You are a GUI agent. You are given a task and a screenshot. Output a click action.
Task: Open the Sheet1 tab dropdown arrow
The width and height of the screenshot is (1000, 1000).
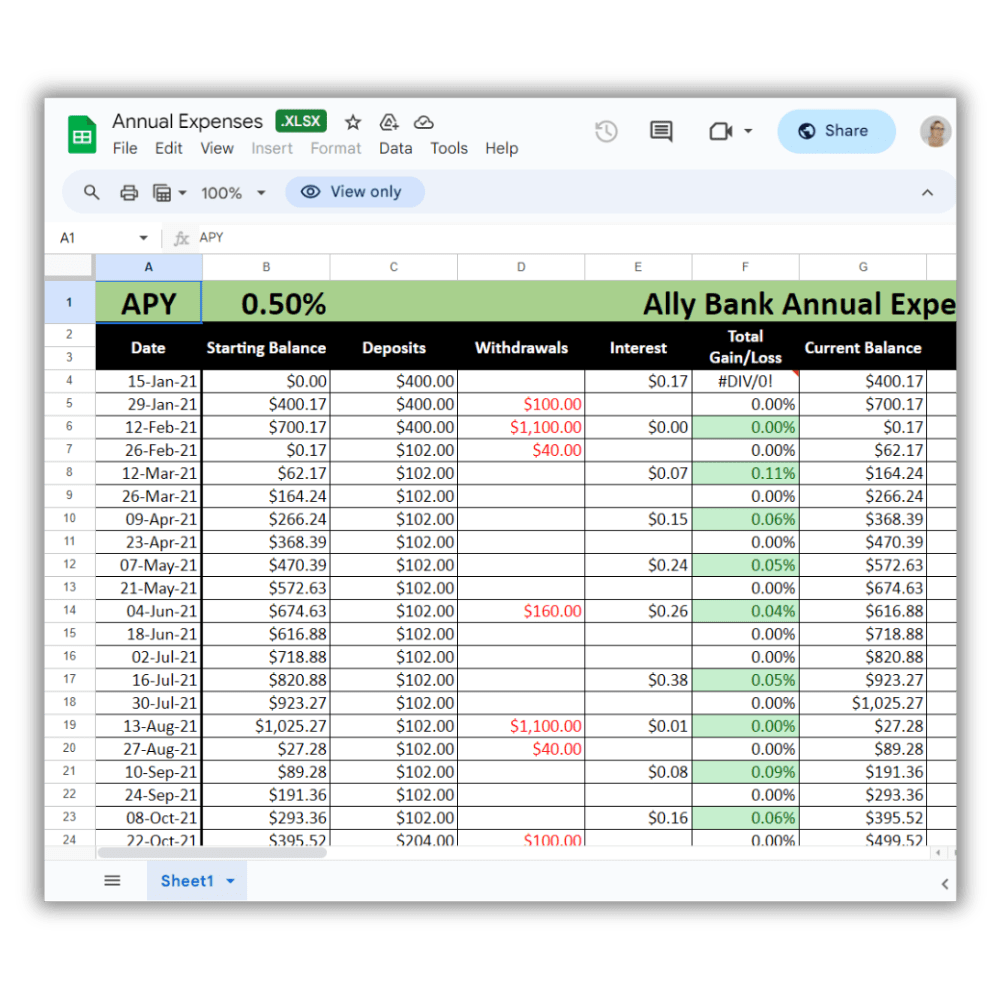tap(230, 881)
